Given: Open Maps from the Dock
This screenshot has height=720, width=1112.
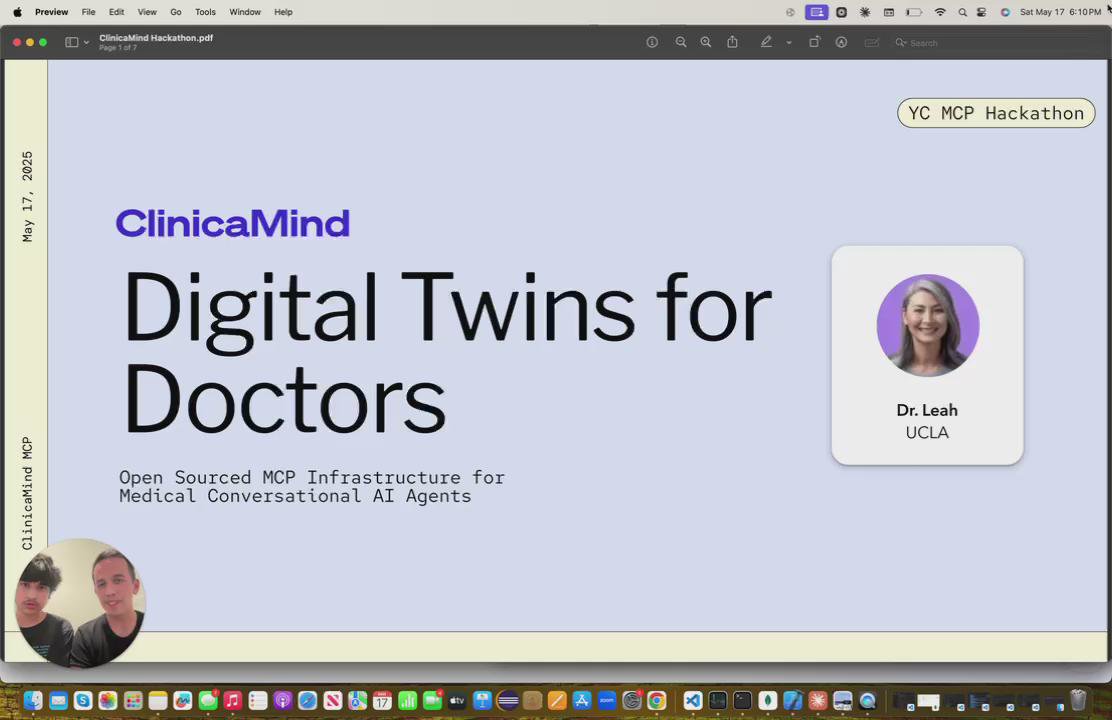Looking at the screenshot, I should pos(357,701).
